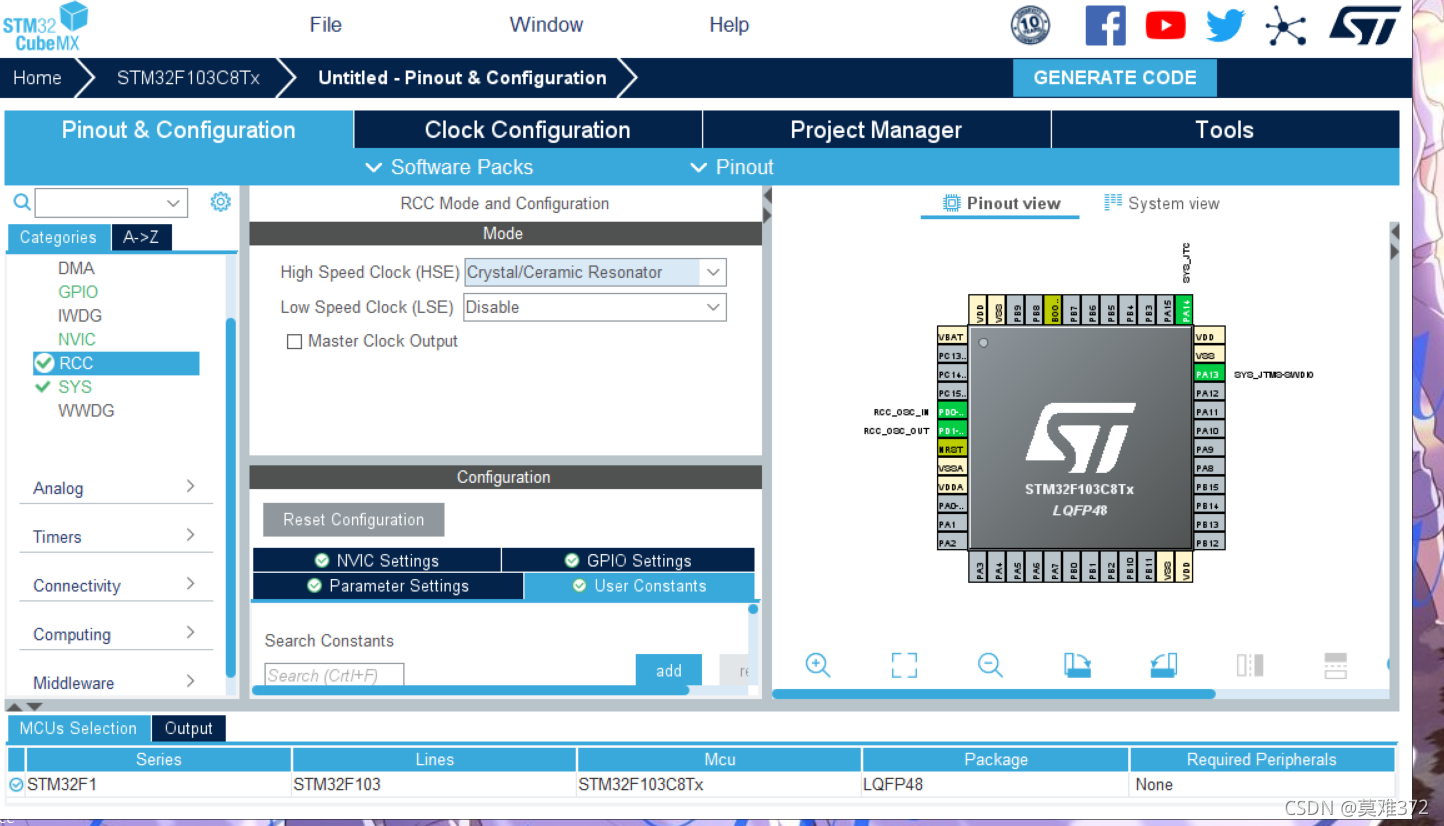Open the 10-year anniversary badge icon

click(1030, 25)
